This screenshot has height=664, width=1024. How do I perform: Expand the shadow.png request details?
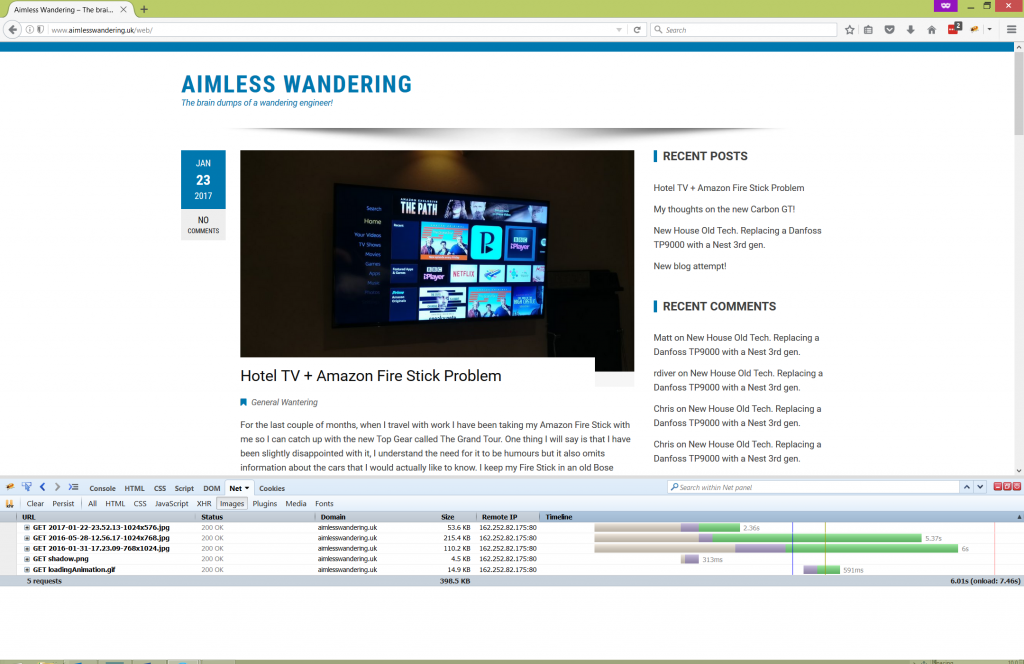coord(24,558)
